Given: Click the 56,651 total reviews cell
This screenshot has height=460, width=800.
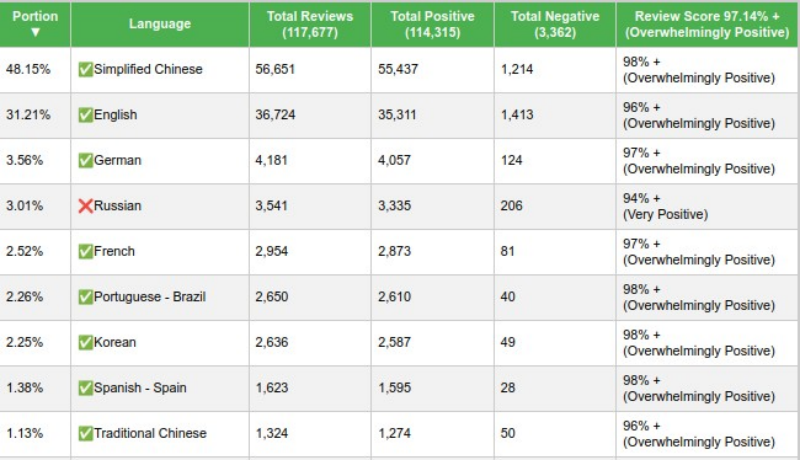Looking at the screenshot, I should (277, 70).
